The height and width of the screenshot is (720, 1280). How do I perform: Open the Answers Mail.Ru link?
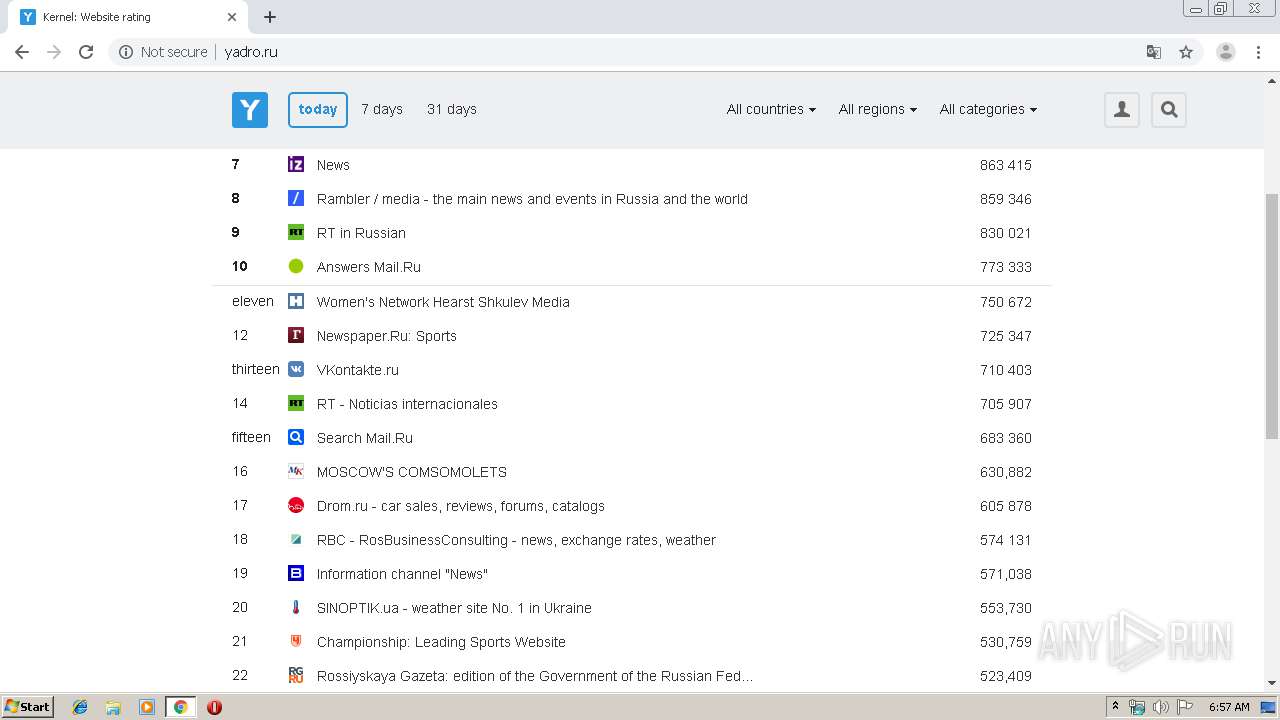[x=369, y=267]
